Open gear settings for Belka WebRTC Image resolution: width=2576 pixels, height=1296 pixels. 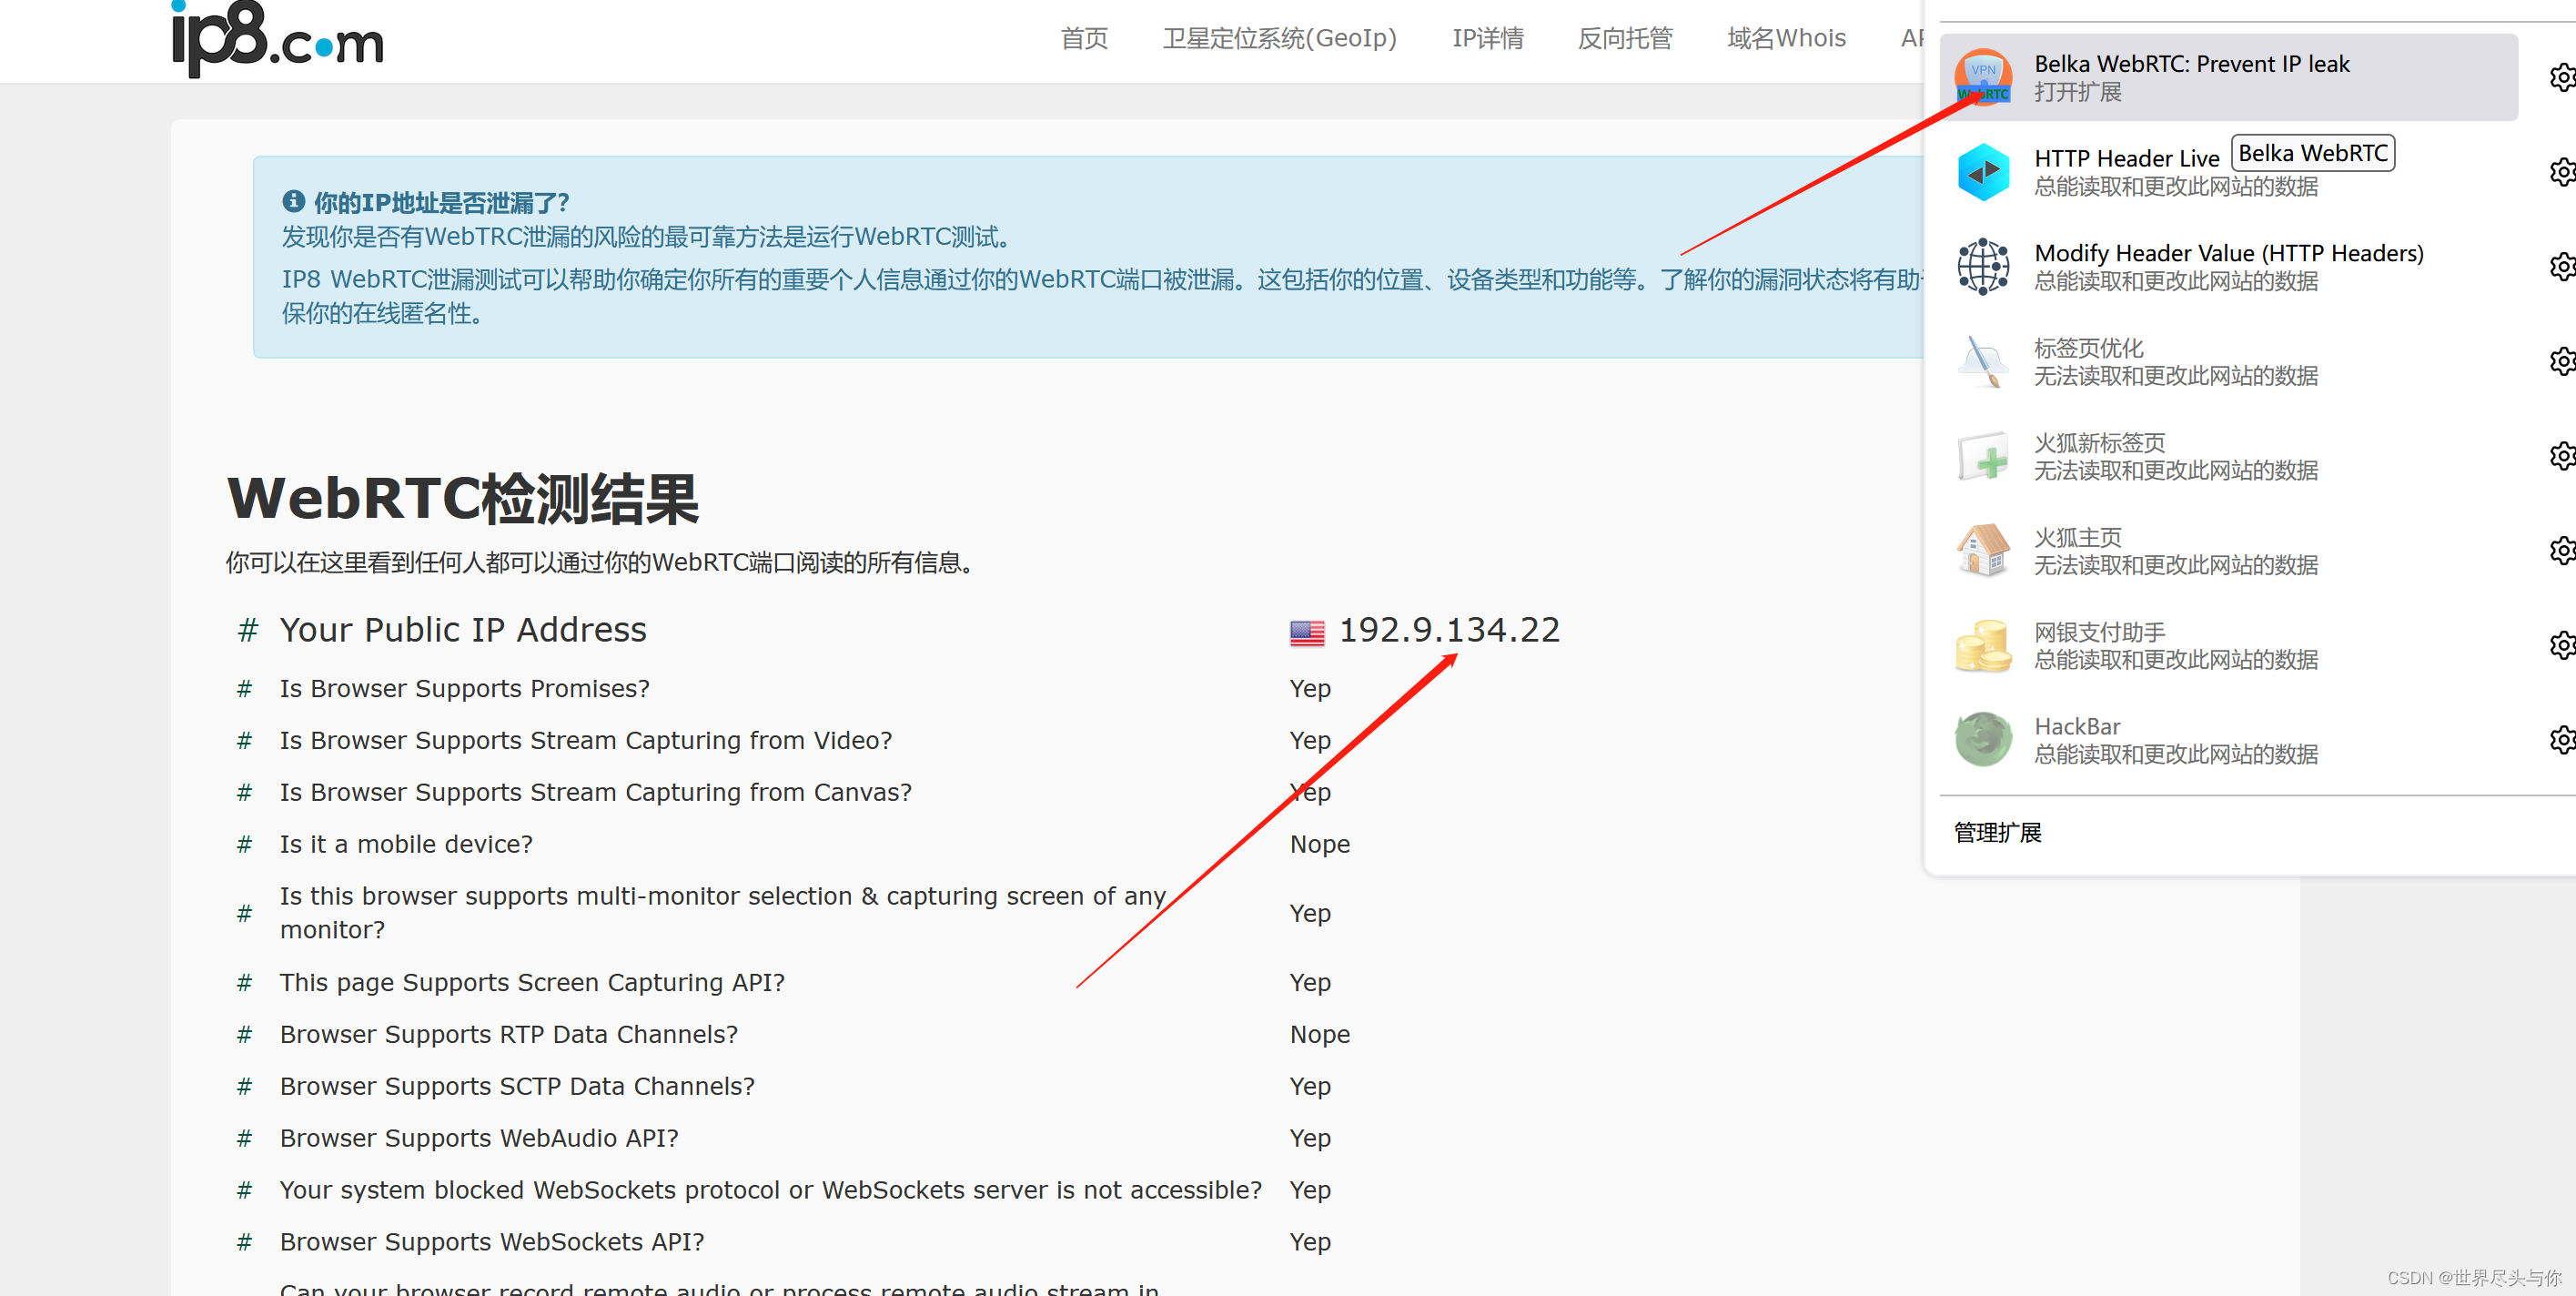click(x=2562, y=77)
